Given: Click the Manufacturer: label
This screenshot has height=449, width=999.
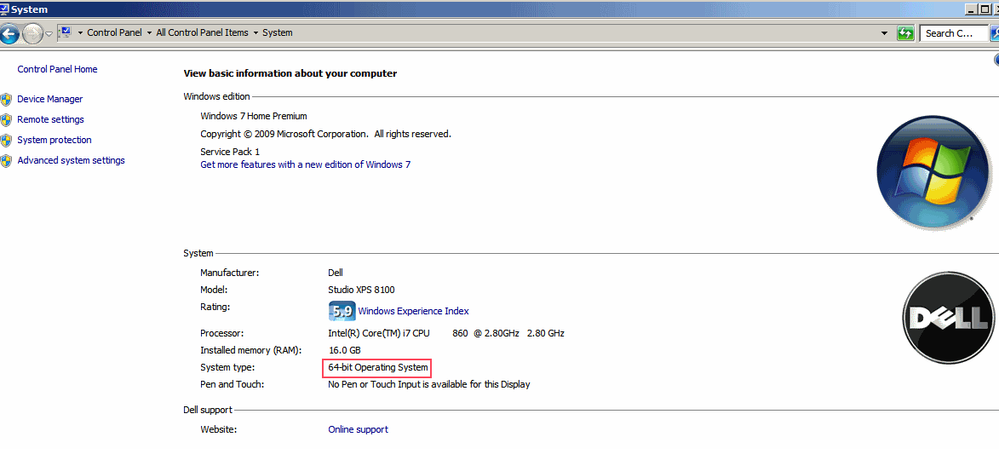Looking at the screenshot, I should point(229,273).
